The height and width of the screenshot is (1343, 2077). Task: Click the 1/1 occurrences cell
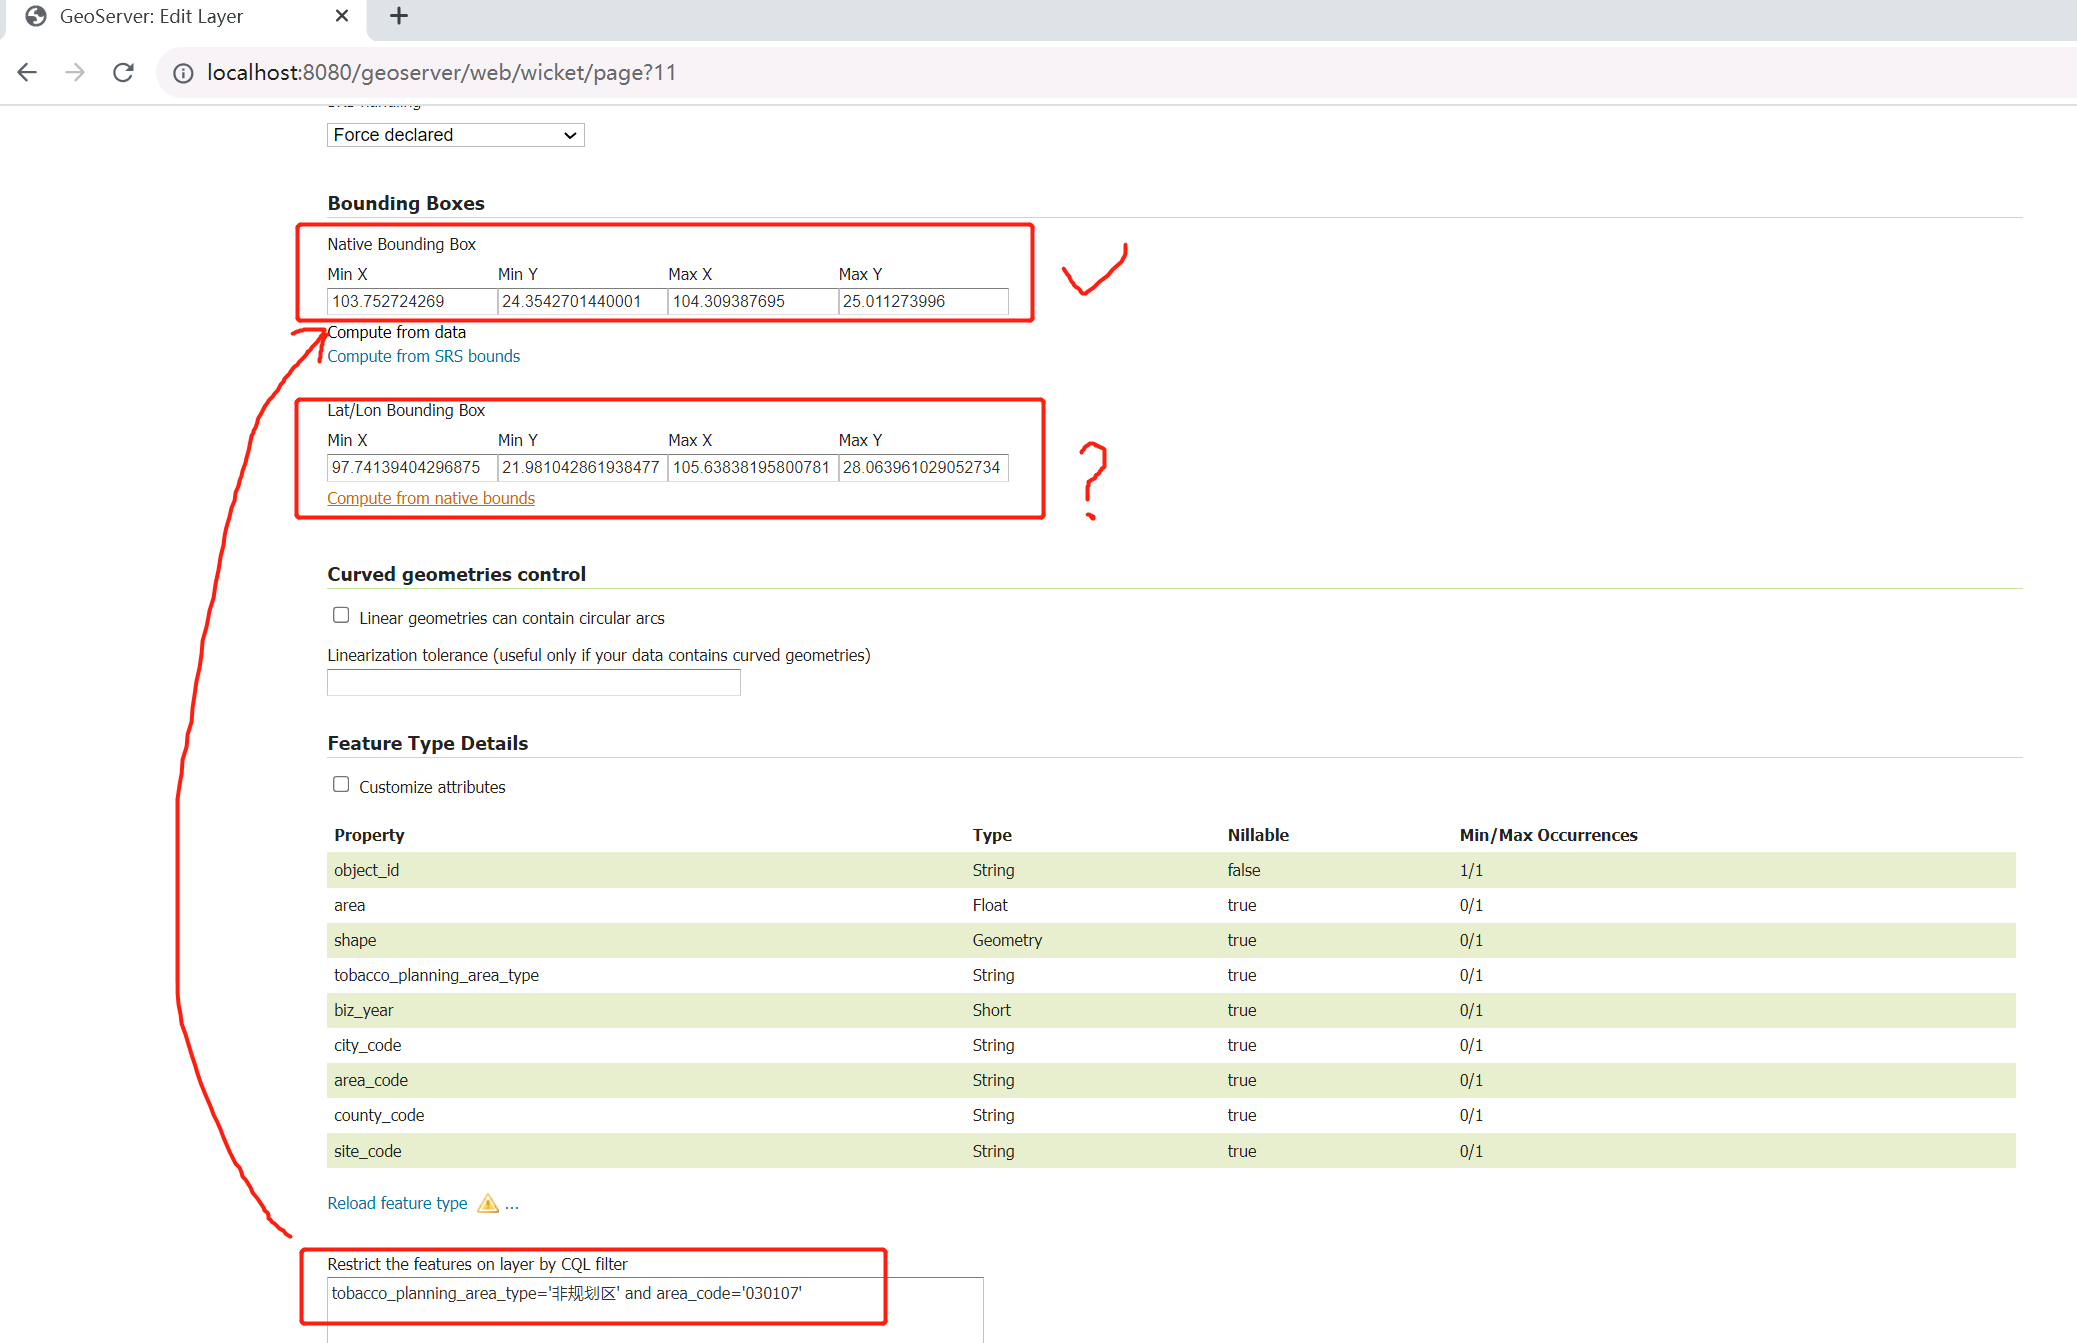(1471, 870)
